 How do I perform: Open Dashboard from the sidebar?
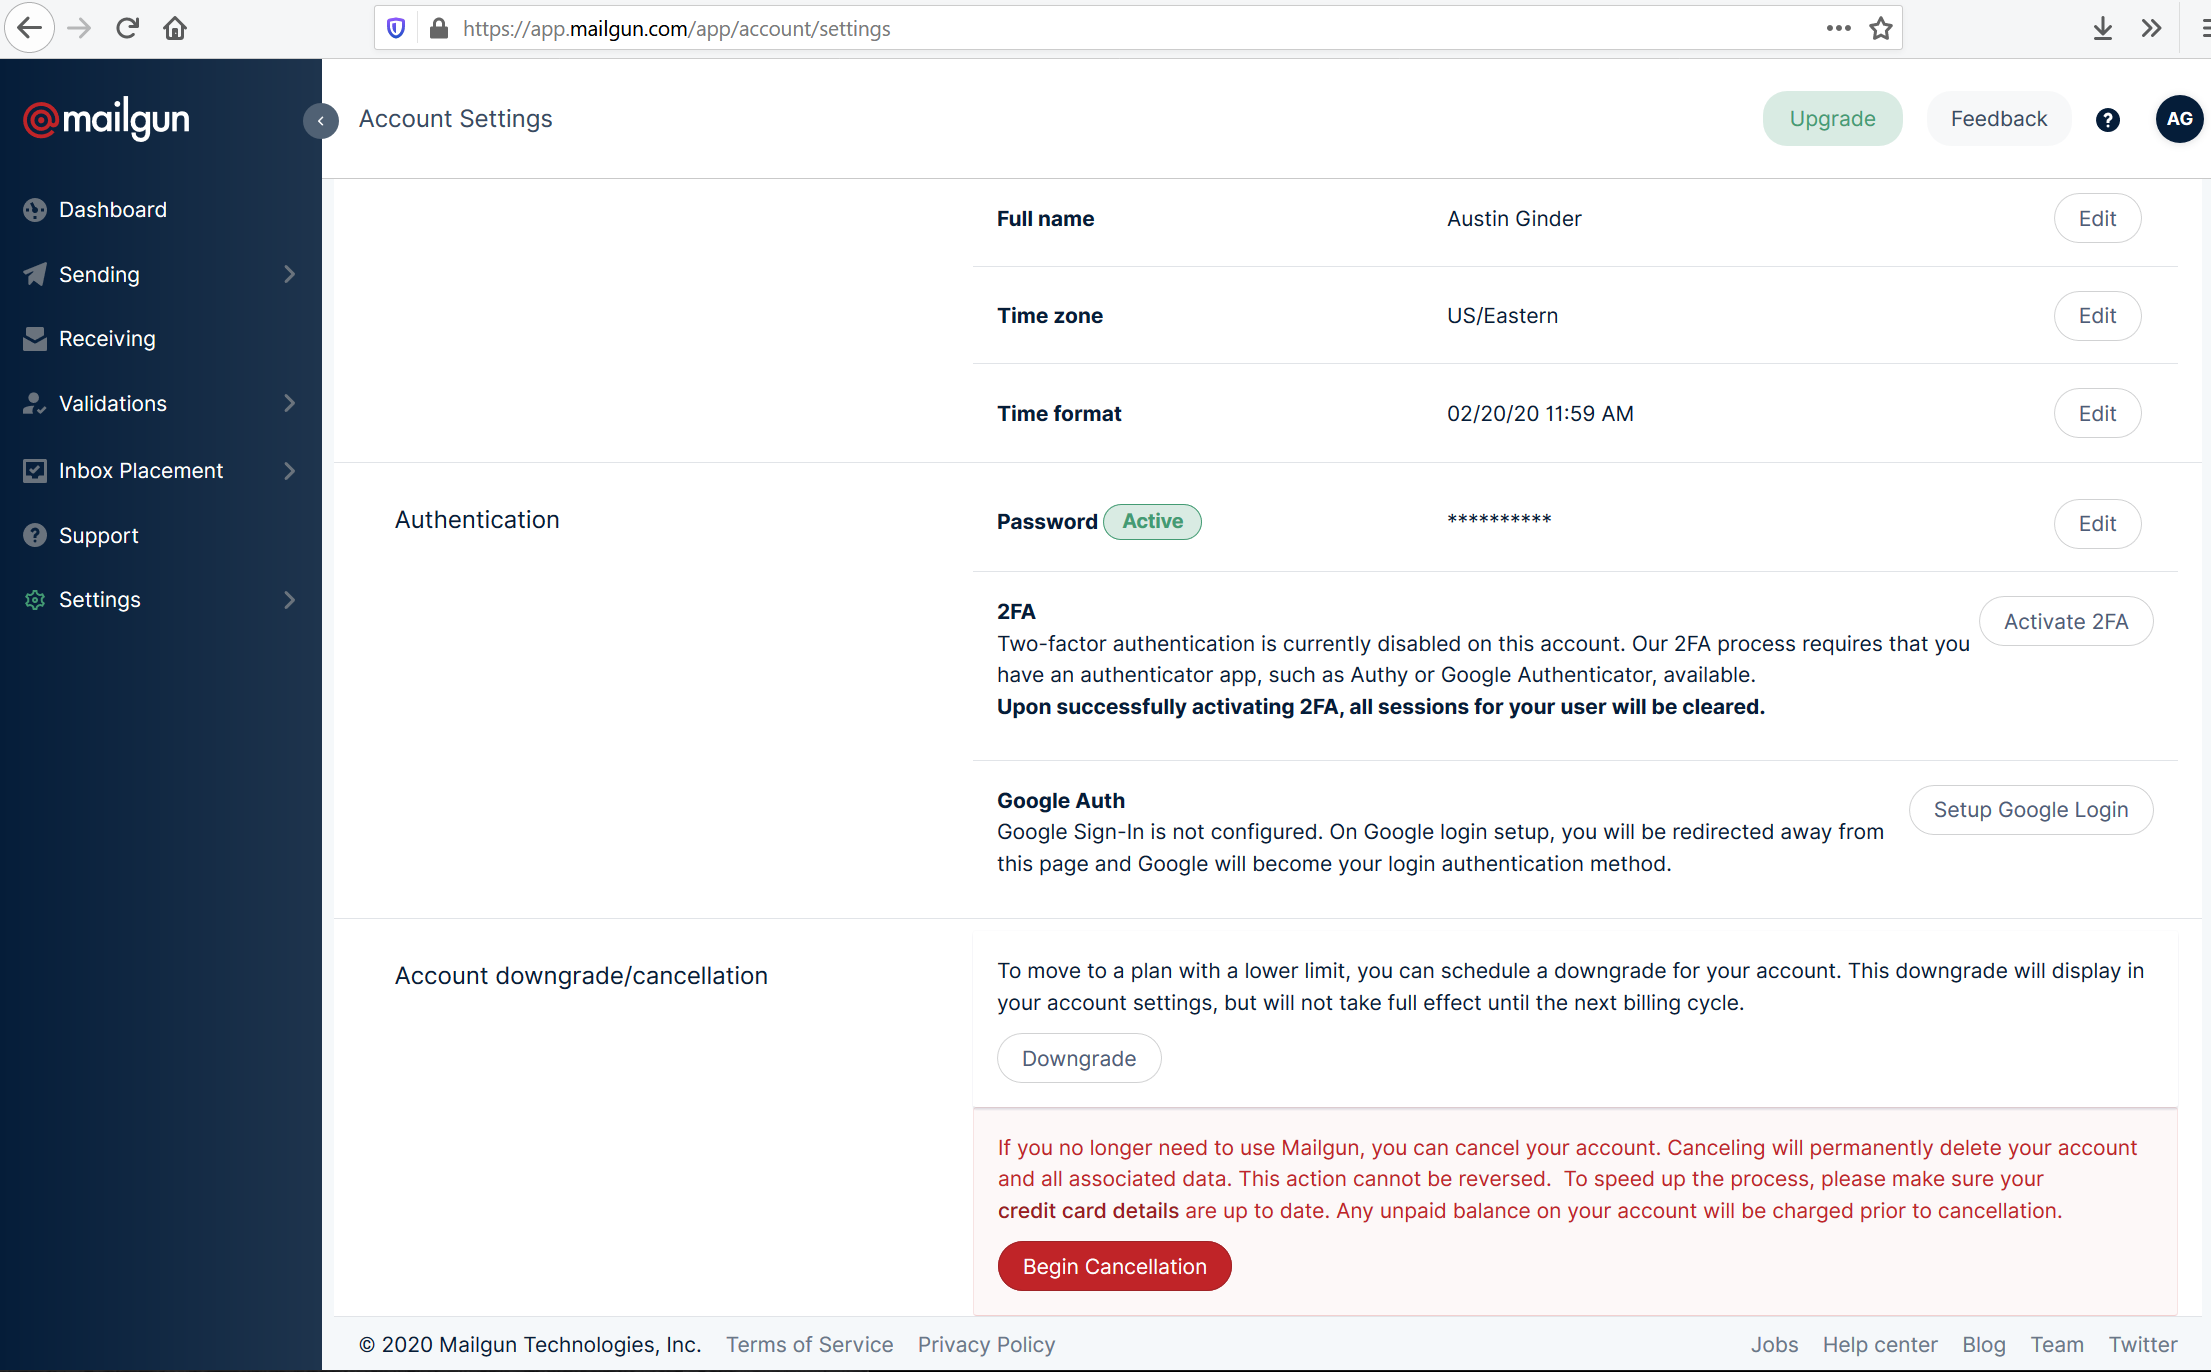(x=113, y=210)
